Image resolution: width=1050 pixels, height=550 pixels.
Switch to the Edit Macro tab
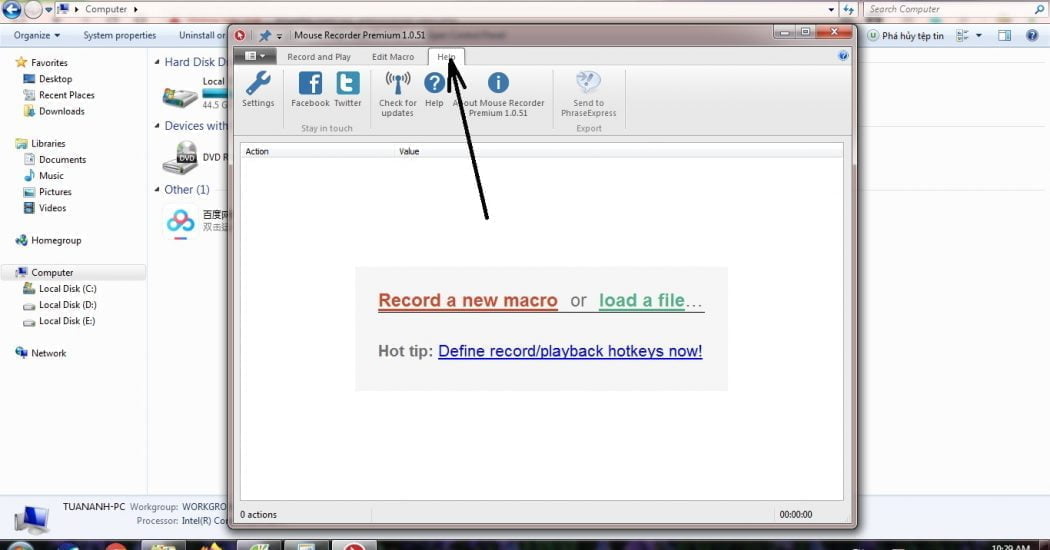coord(393,57)
